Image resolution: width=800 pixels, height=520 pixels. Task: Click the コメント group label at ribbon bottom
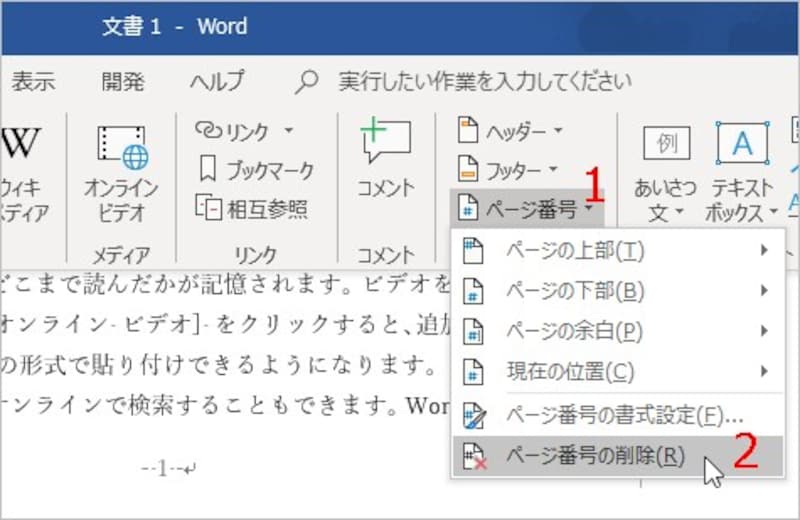[x=386, y=254]
